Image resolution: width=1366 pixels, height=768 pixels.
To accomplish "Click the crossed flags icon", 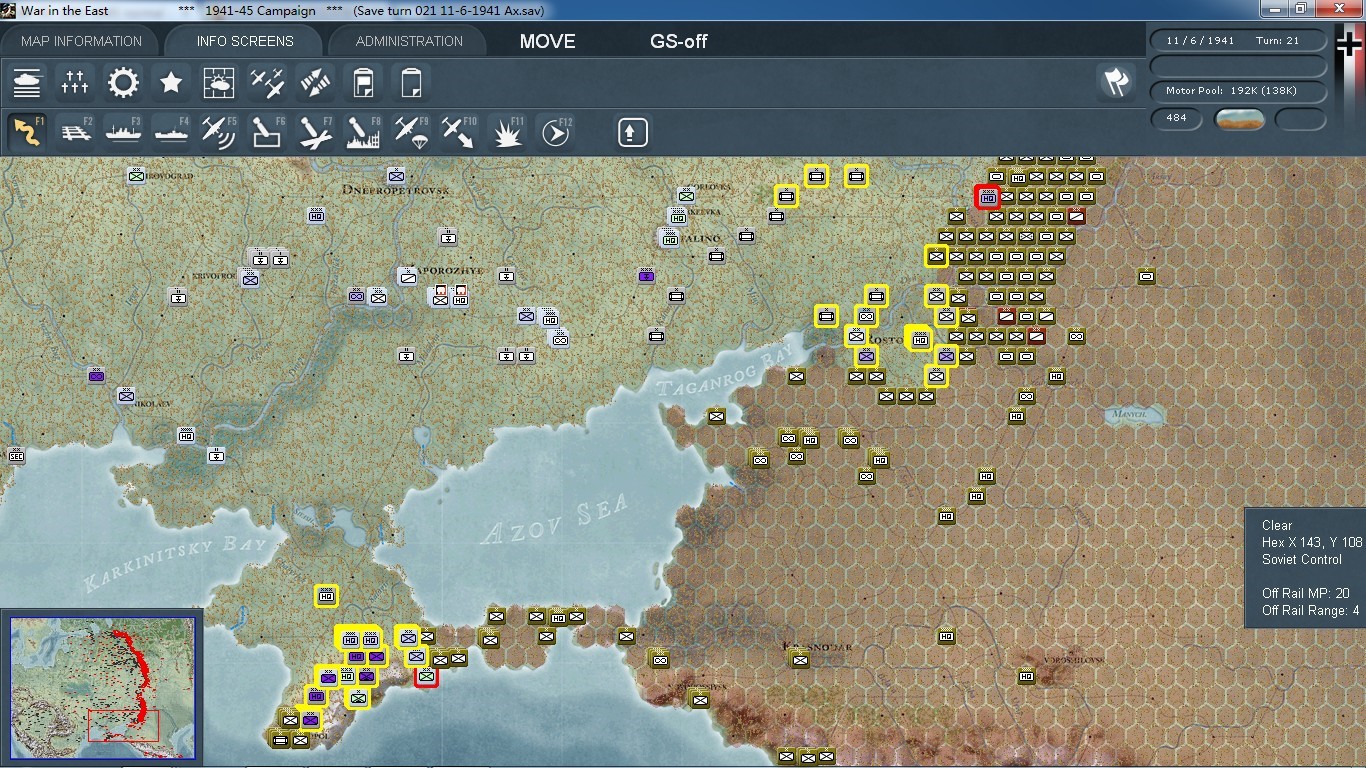I will [x=1115, y=82].
